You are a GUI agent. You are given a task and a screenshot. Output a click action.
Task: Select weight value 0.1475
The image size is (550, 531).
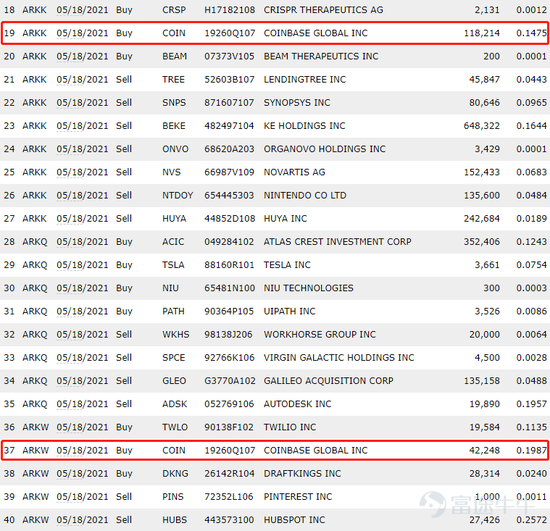coord(531,33)
